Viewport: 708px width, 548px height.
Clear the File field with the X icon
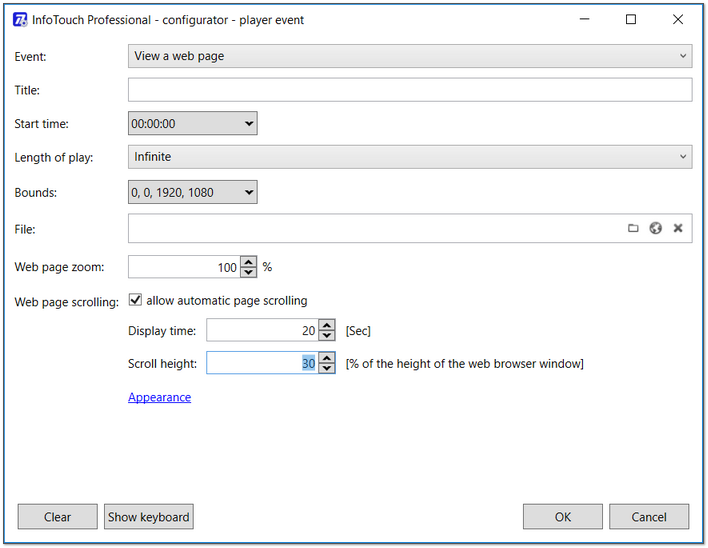click(678, 228)
